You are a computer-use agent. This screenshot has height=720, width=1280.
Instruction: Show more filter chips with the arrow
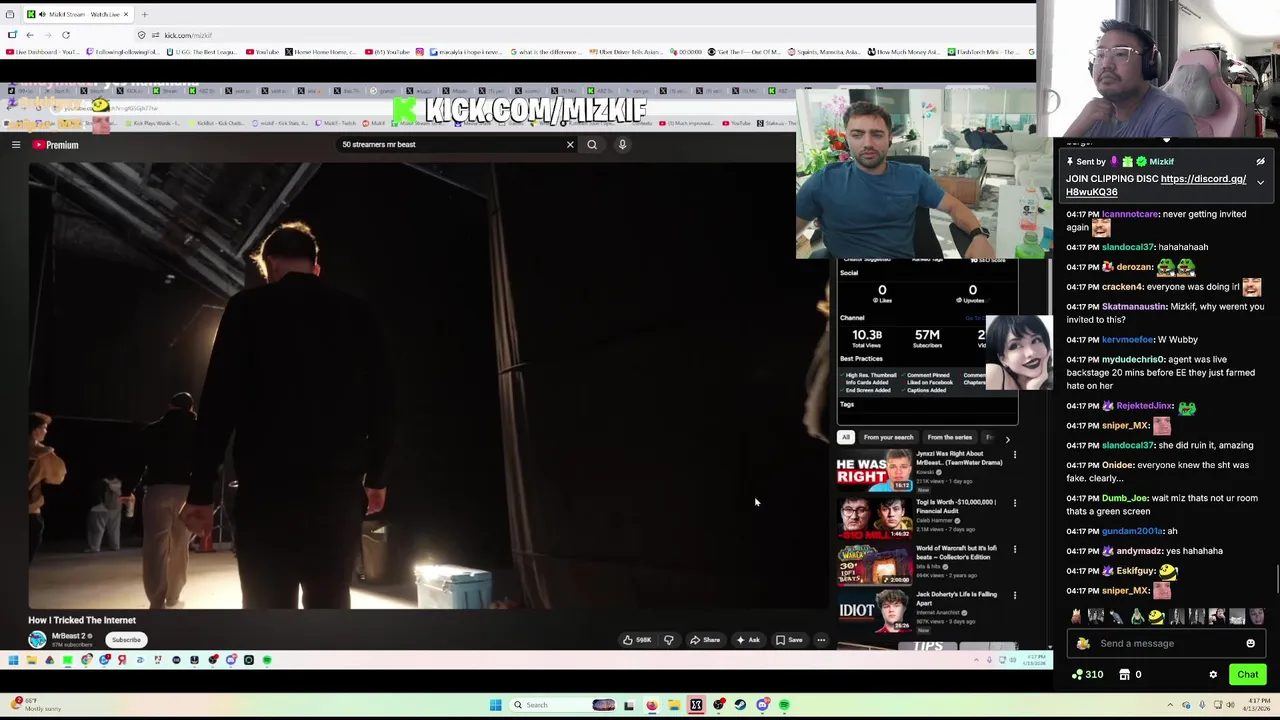click(x=1007, y=438)
